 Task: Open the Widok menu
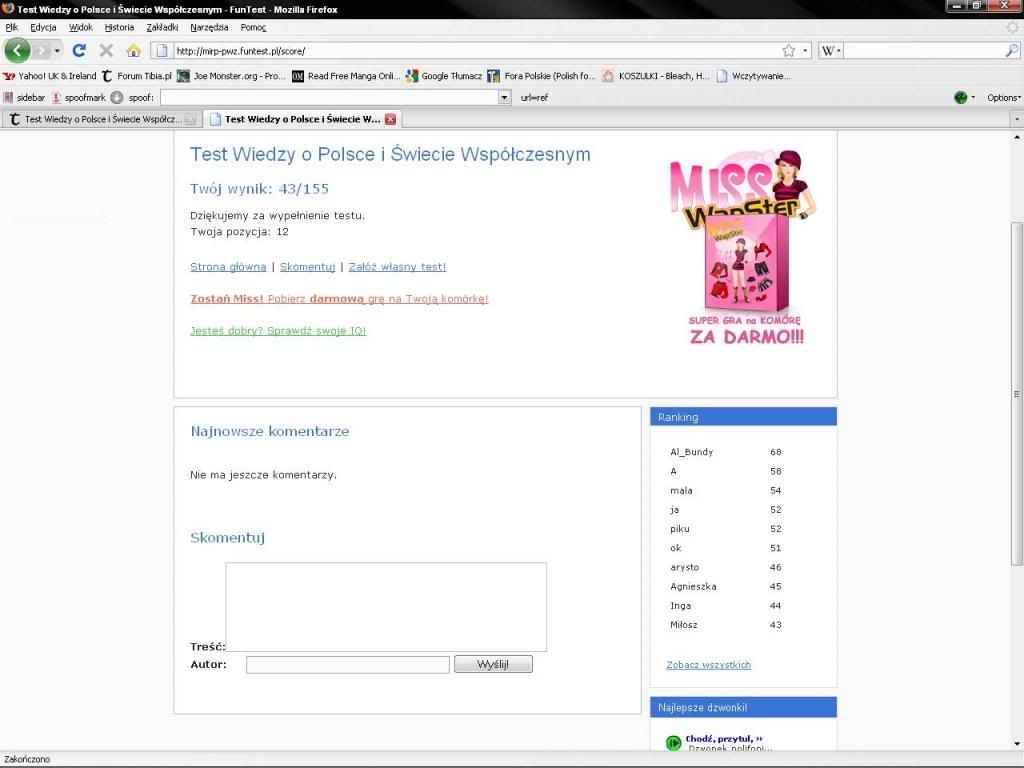81,27
